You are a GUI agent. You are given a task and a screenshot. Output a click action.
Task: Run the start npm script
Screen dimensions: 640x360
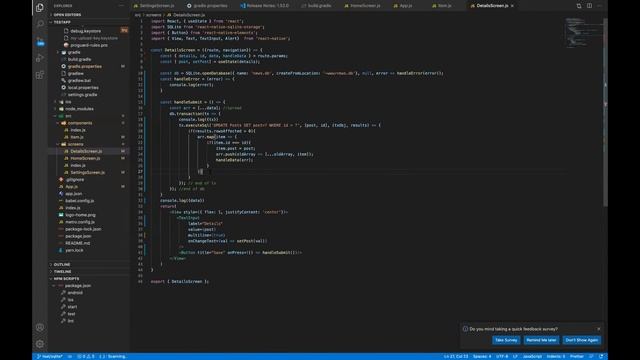coord(72,307)
